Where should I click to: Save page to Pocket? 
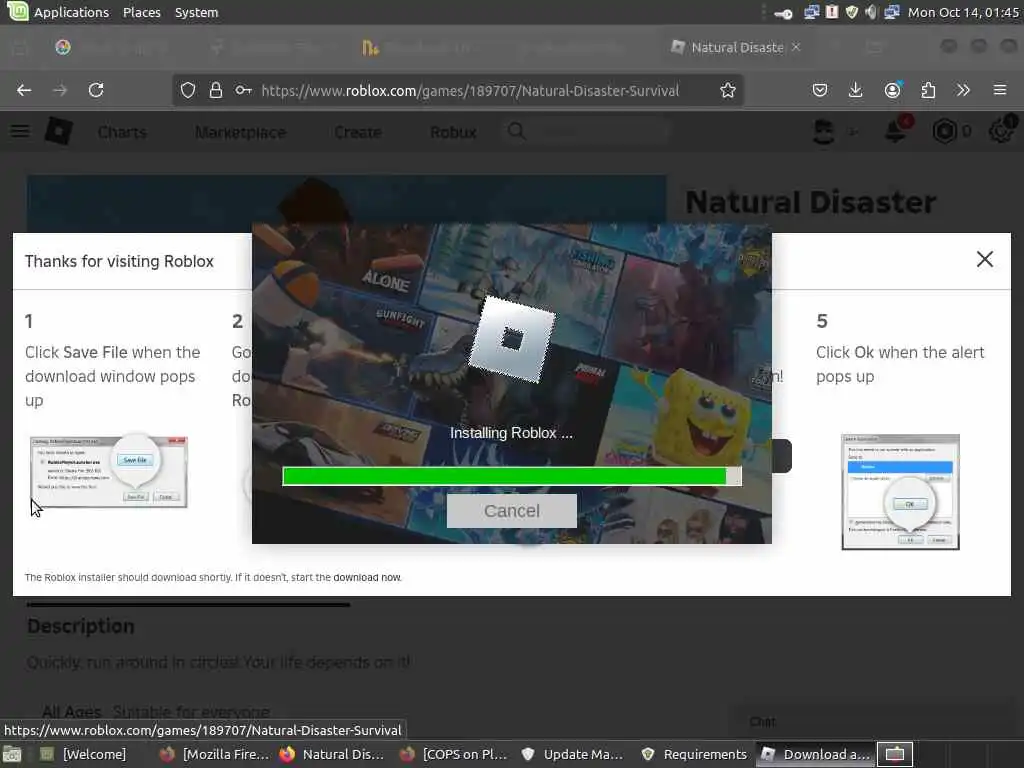coord(820,90)
